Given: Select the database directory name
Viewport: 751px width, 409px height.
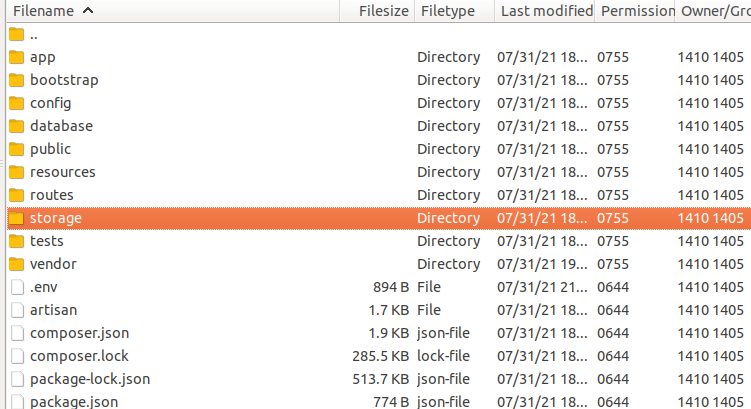Looking at the screenshot, I should tap(61, 126).
